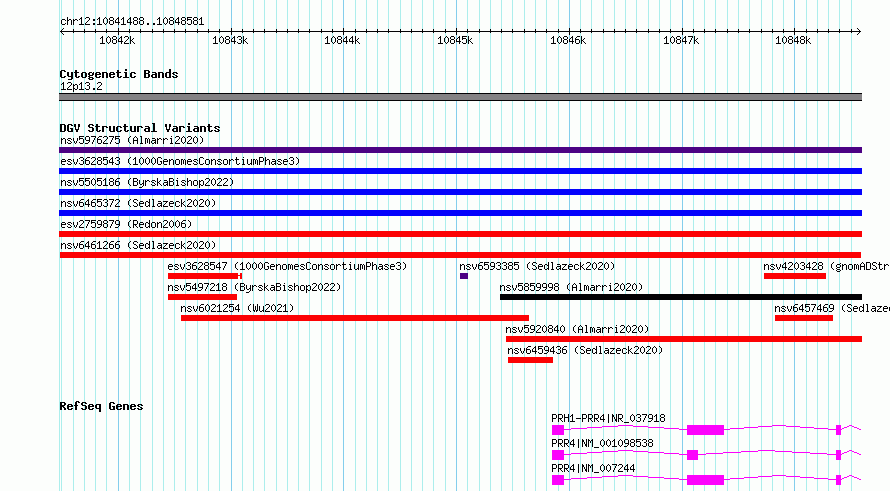890x491 pixels.
Task: Select the PRR4|NM_007244 transcript label
Action: click(x=593, y=468)
